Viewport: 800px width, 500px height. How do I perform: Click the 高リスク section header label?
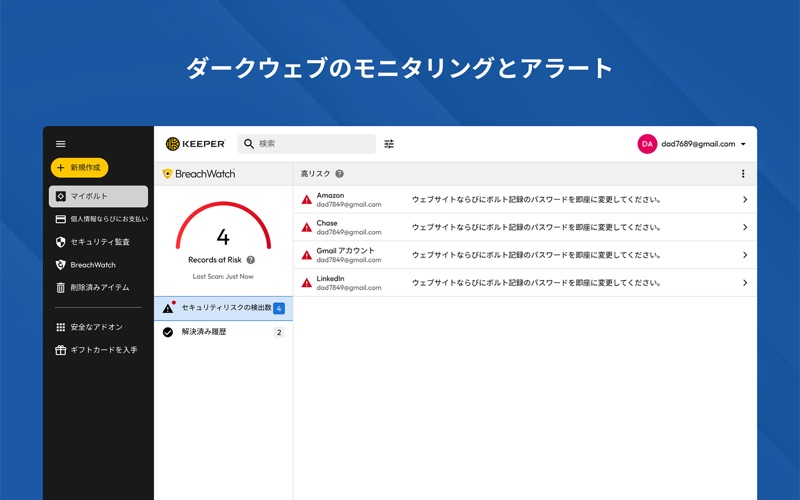[x=315, y=174]
